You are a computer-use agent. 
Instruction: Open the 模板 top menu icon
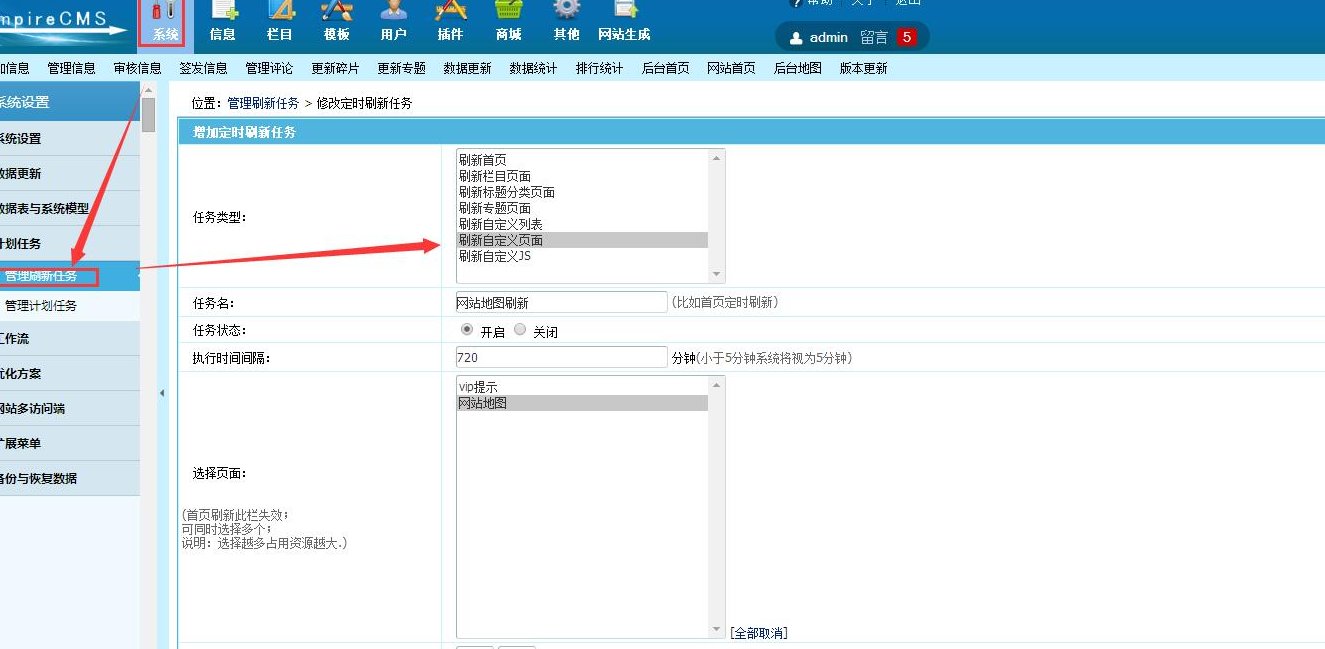click(x=337, y=22)
